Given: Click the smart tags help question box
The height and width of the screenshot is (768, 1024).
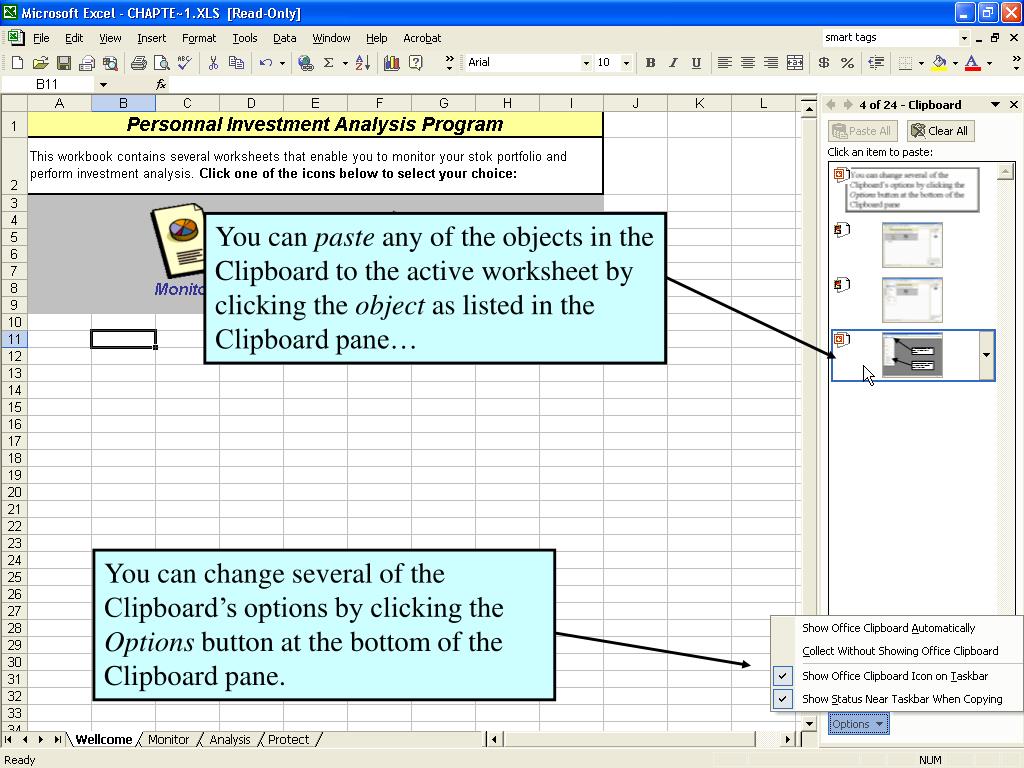Looking at the screenshot, I should (x=889, y=37).
